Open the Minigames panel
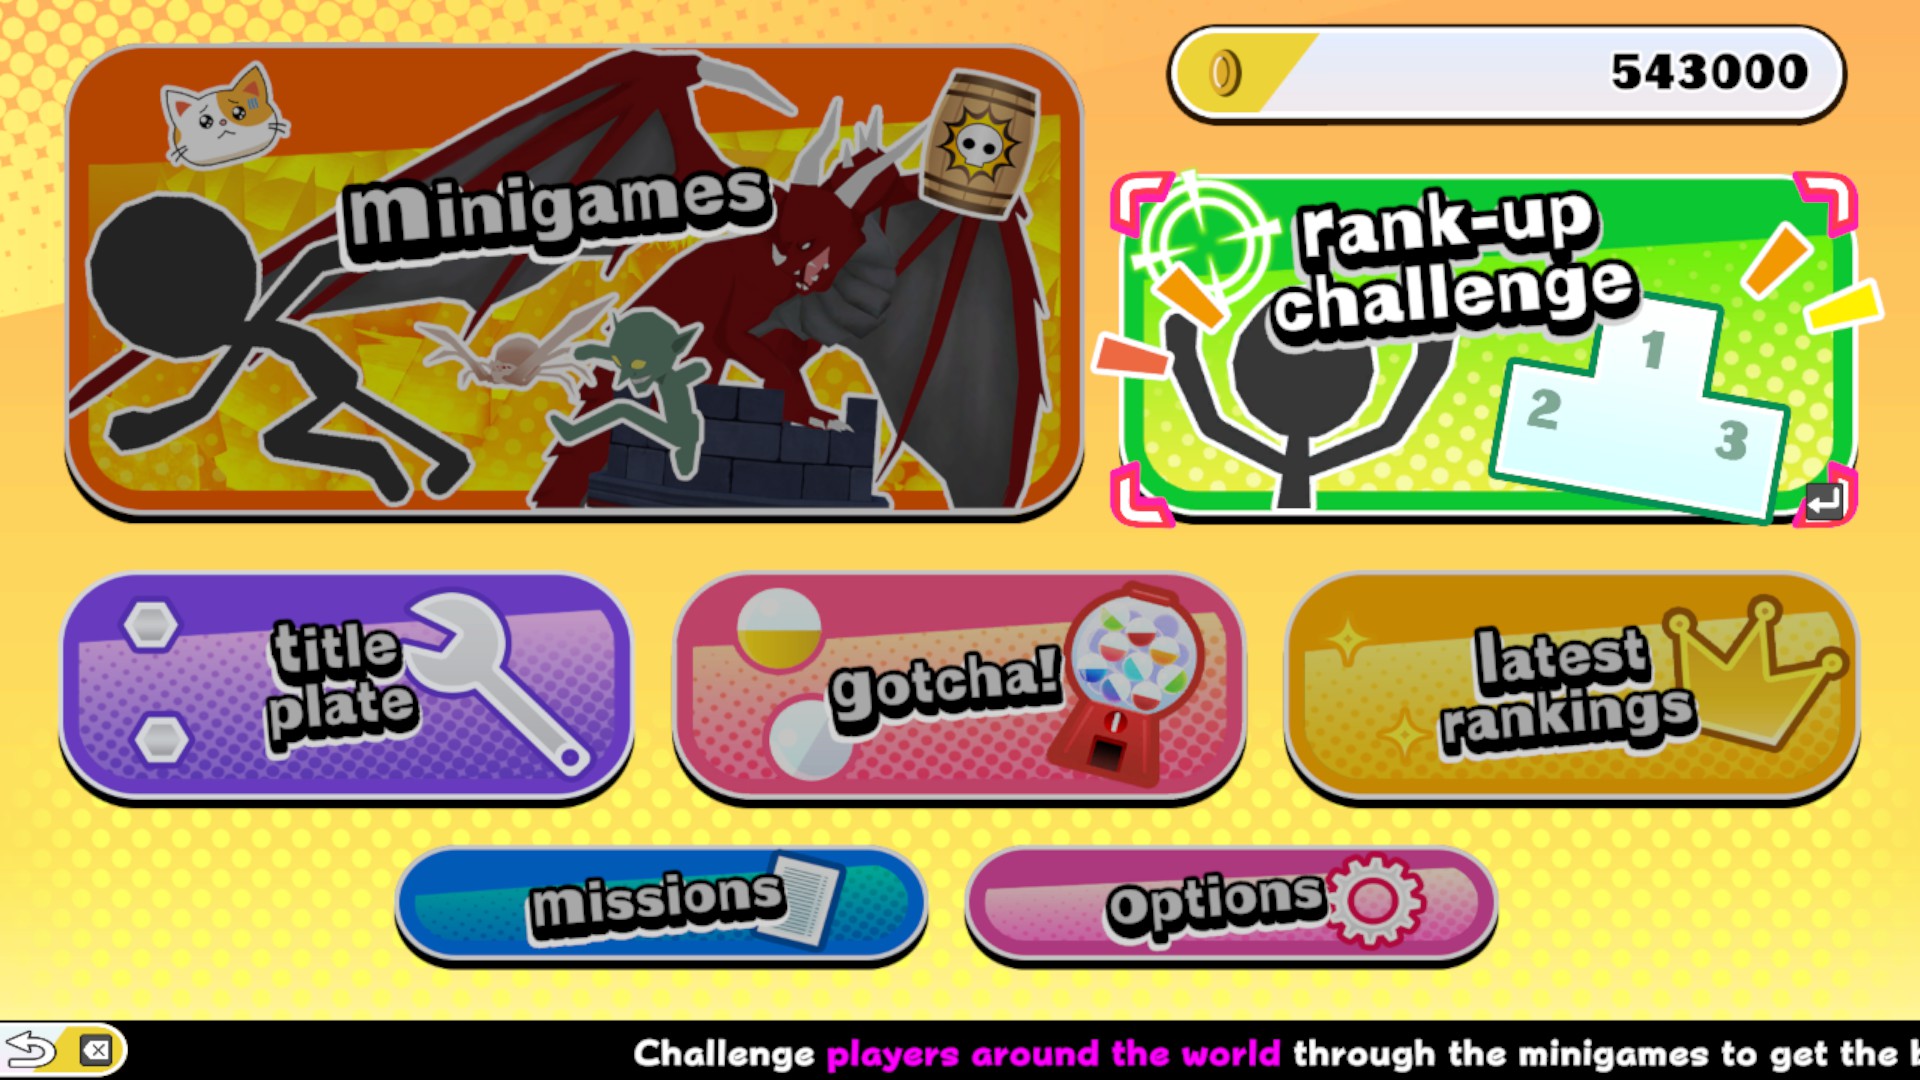This screenshot has height=1080, width=1920. 574,280
